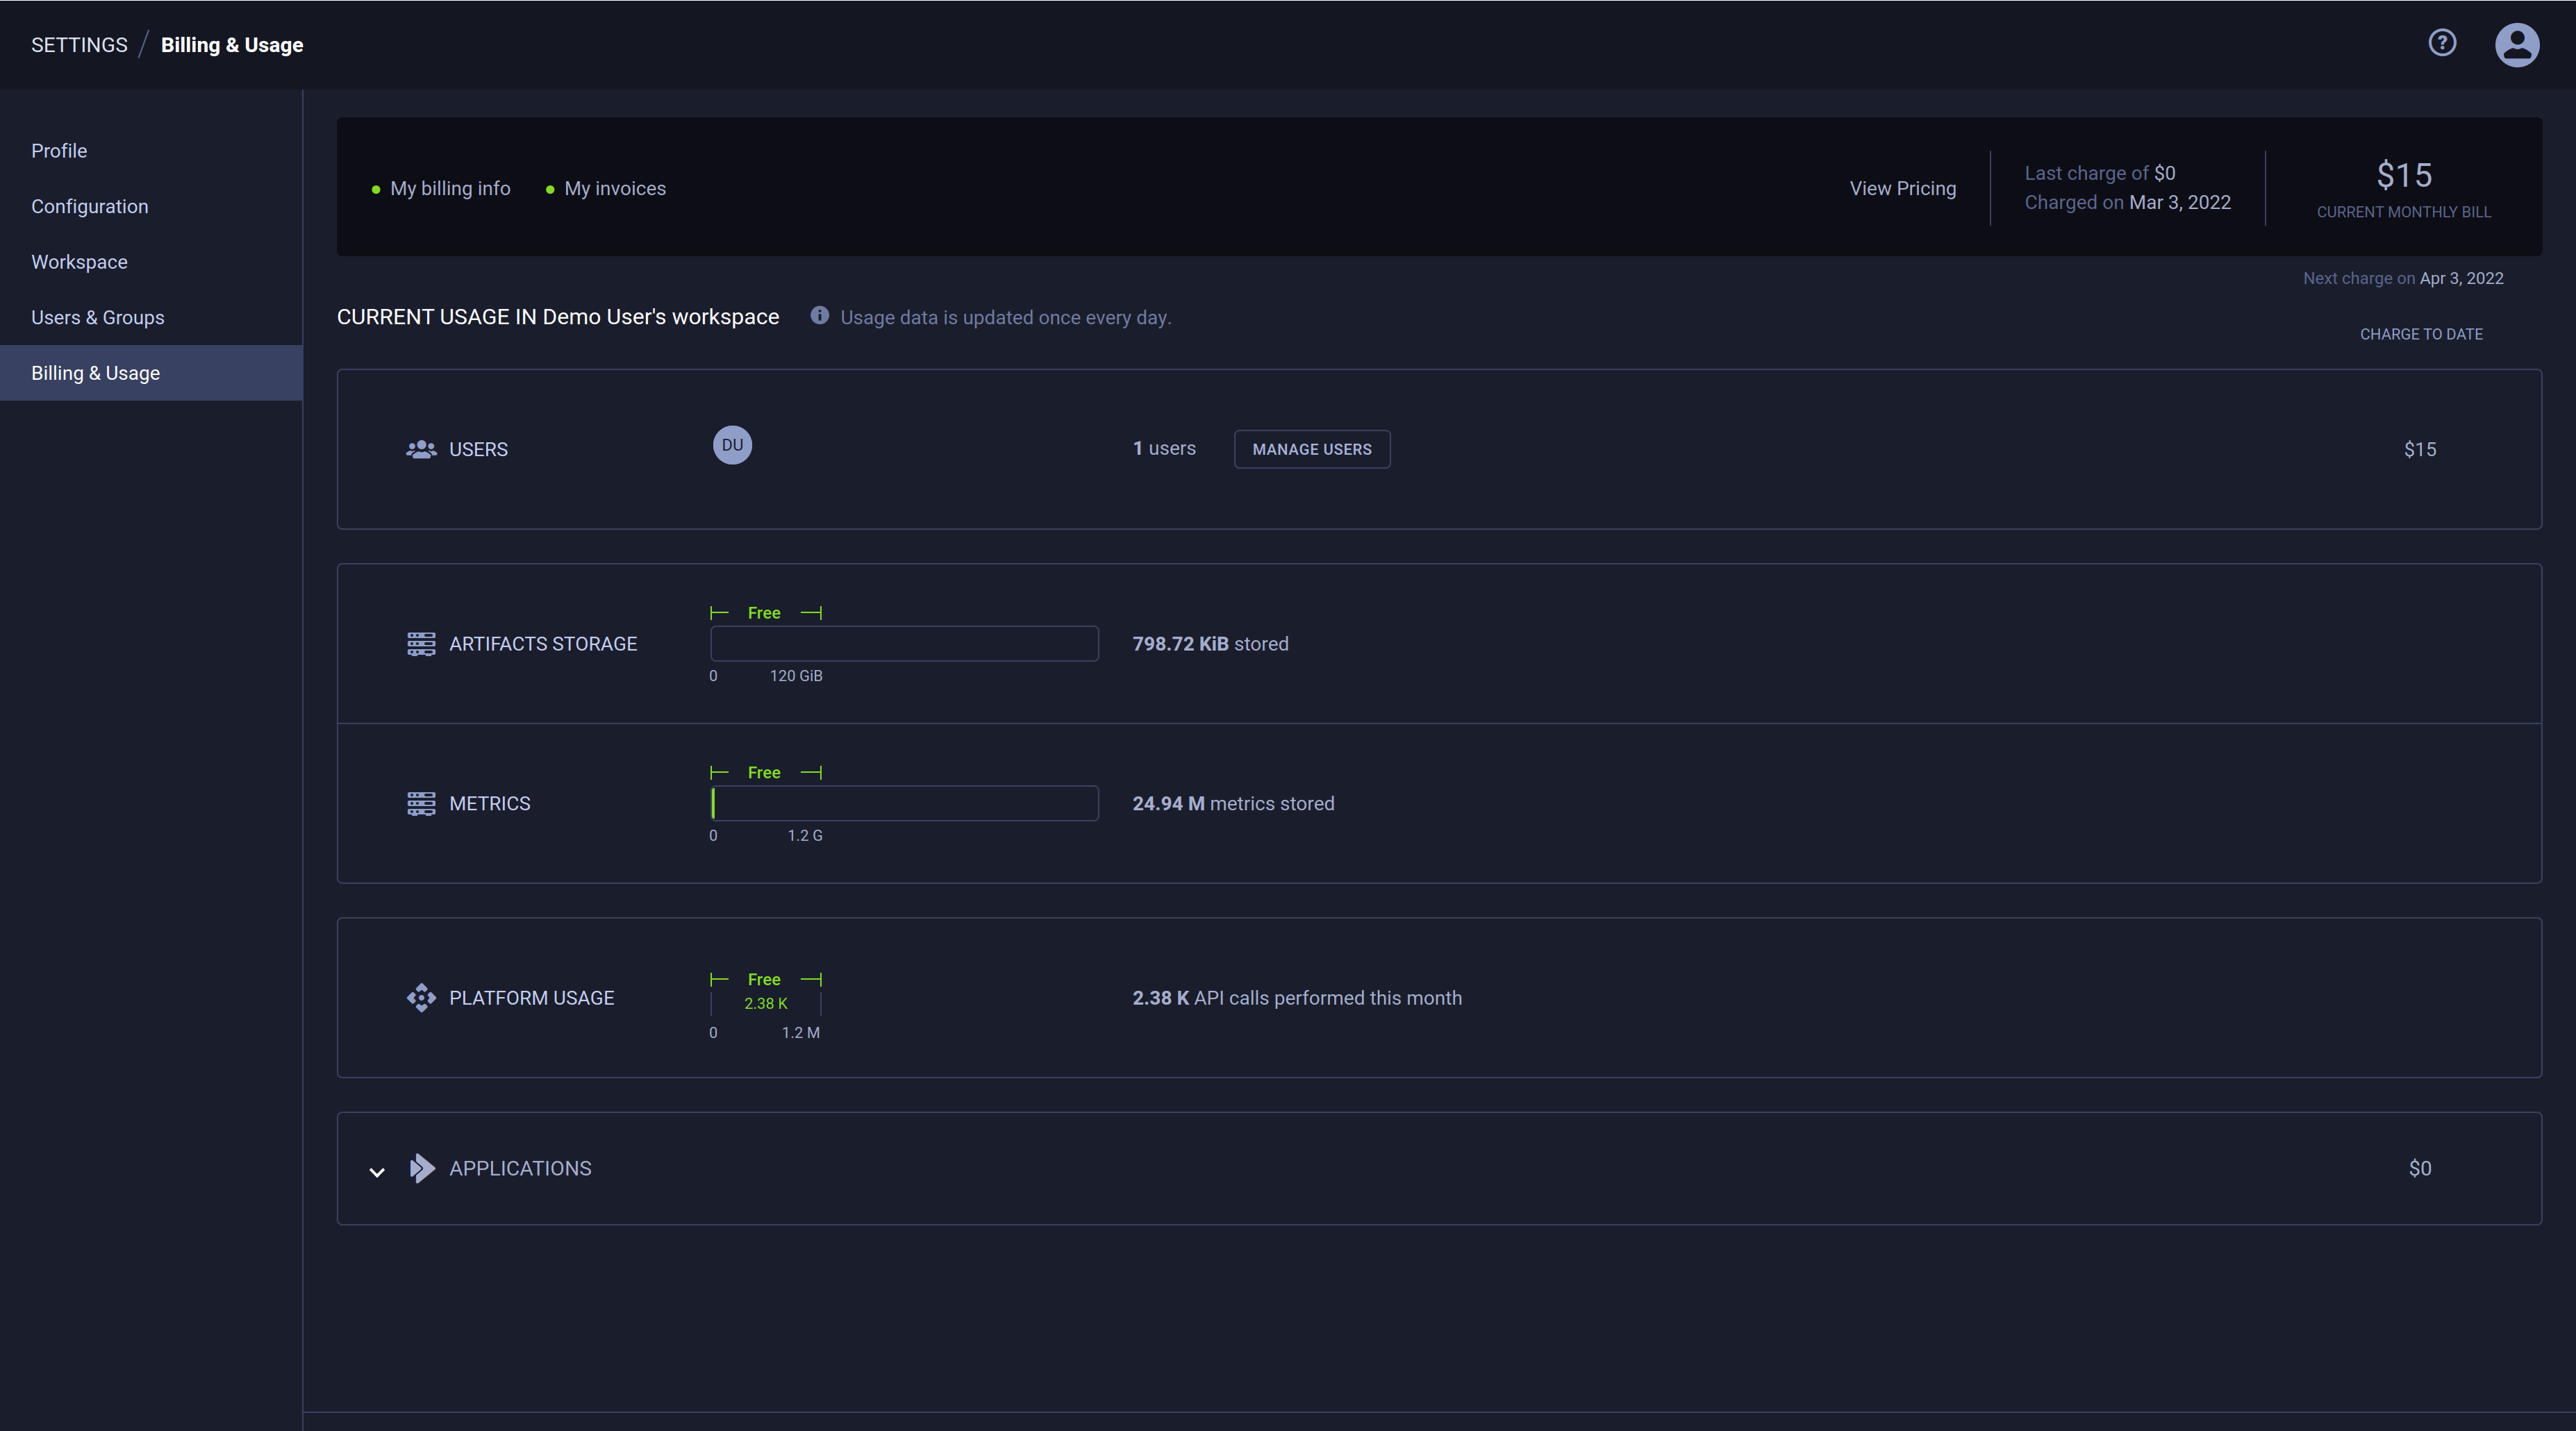
Task: Click the 24.94 M metrics stored text
Action: 1233,804
